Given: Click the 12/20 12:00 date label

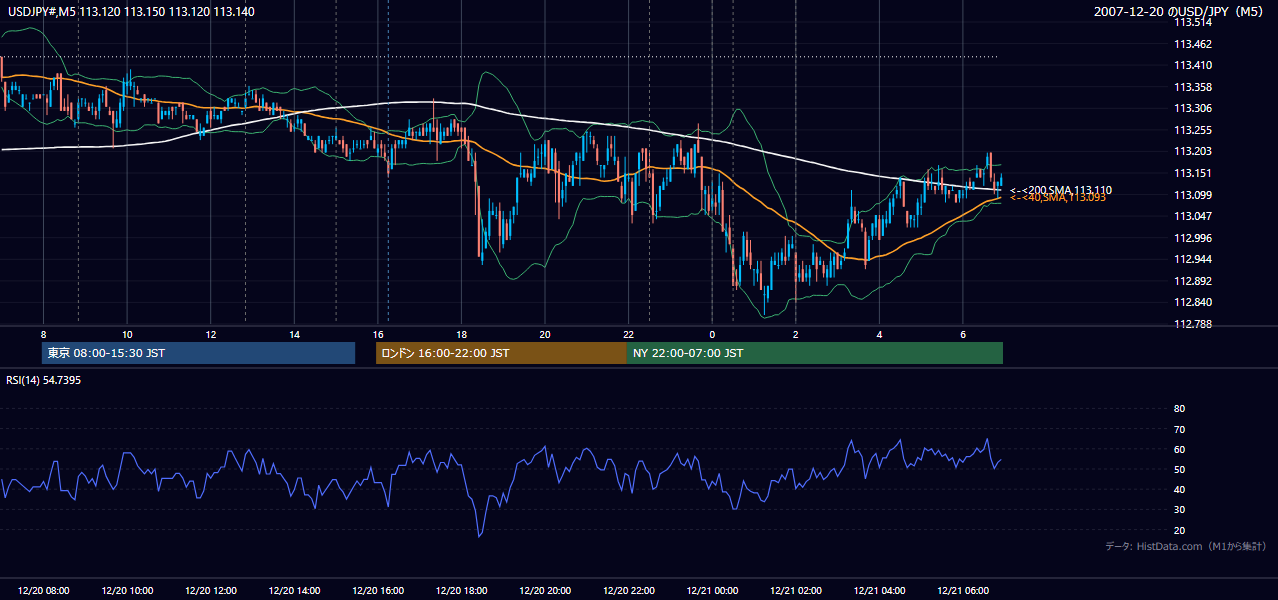Looking at the screenshot, I should tap(211, 591).
